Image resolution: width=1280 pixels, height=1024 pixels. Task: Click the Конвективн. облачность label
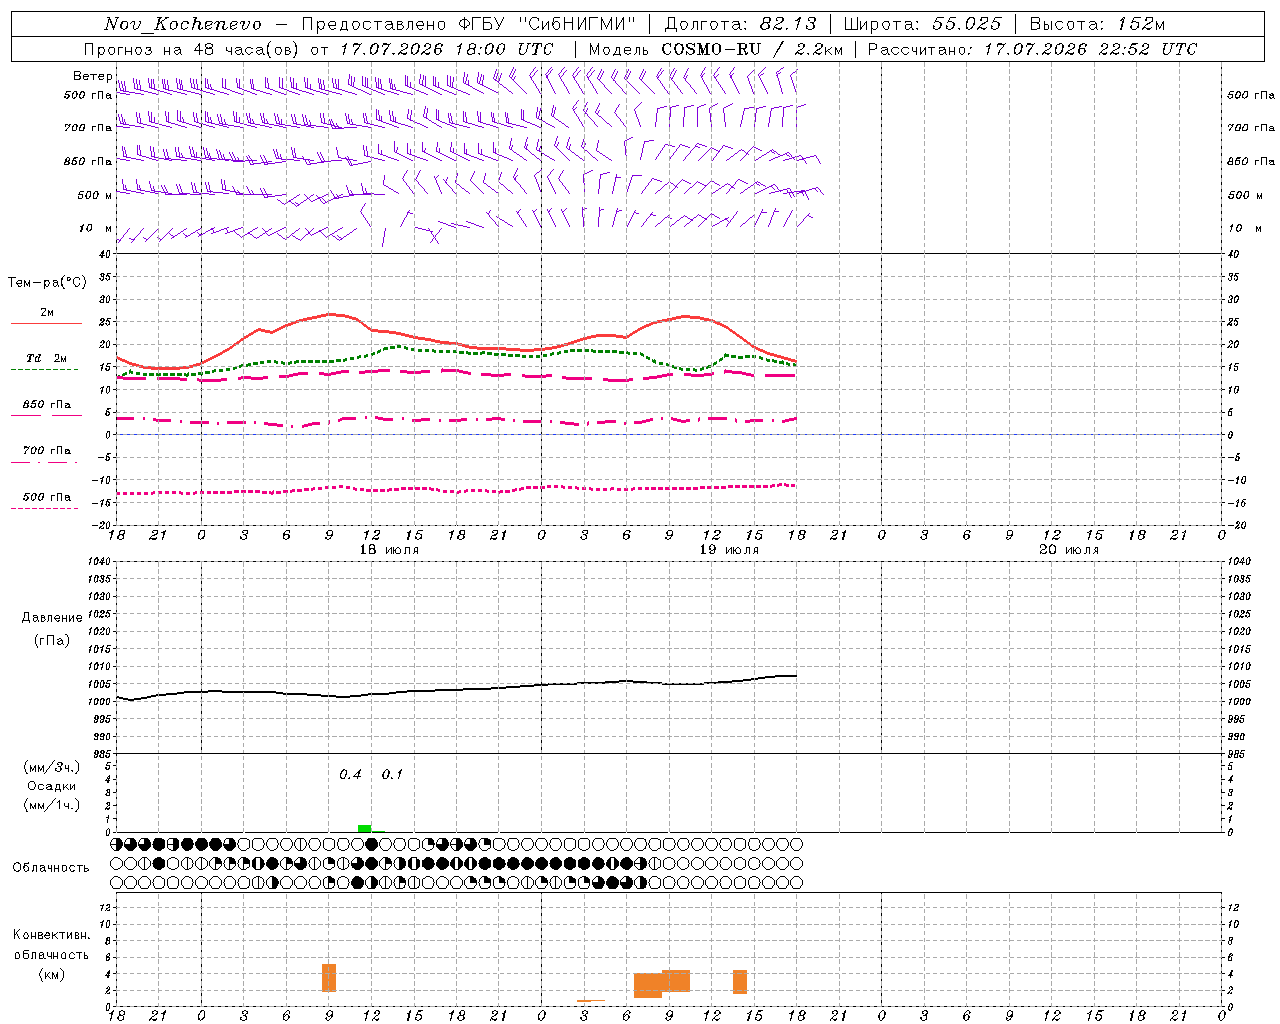pos(51,954)
